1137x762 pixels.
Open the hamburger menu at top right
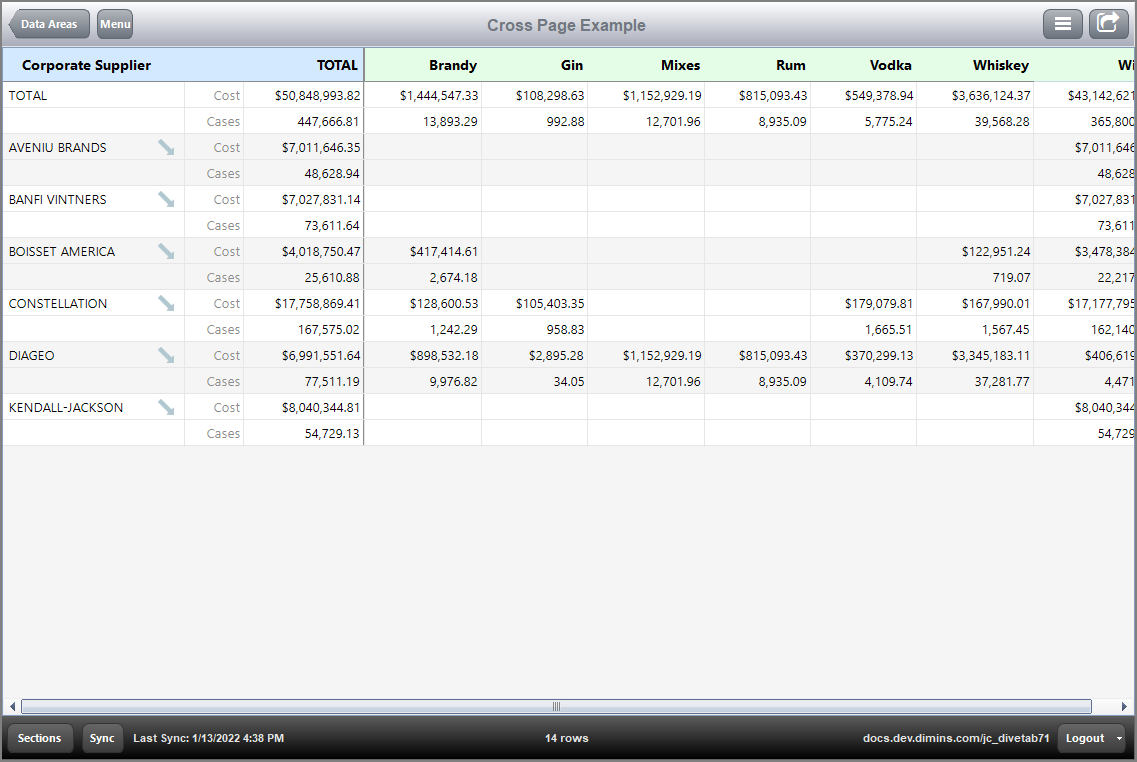tap(1062, 24)
